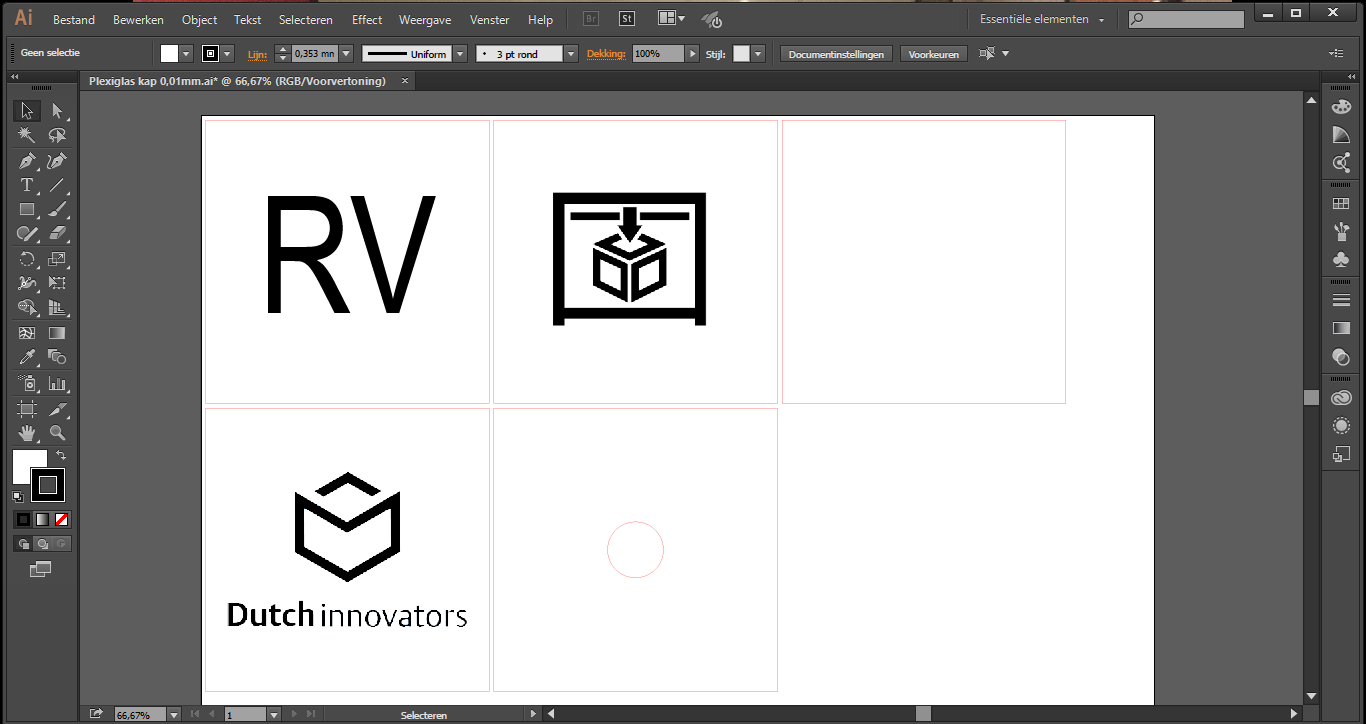This screenshot has height=724, width=1366.
Task: Select the Free Transform tool
Action: (57, 283)
